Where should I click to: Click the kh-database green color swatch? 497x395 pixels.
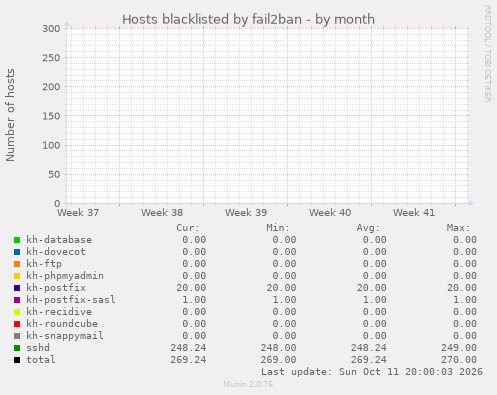click(x=17, y=240)
